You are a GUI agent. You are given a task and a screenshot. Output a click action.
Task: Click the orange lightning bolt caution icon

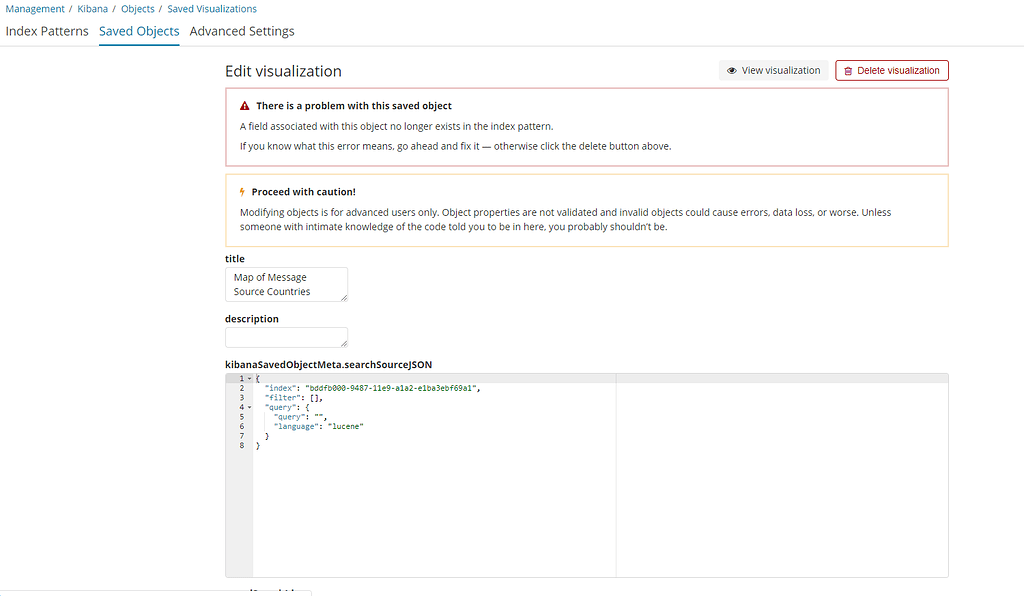pyautogui.click(x=242, y=192)
